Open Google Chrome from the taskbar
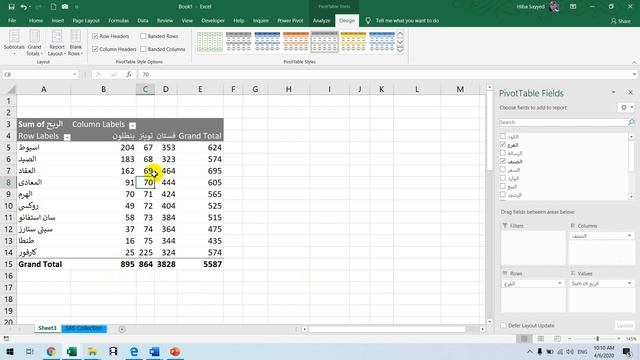Image resolution: width=640 pixels, height=360 pixels. tap(51, 351)
